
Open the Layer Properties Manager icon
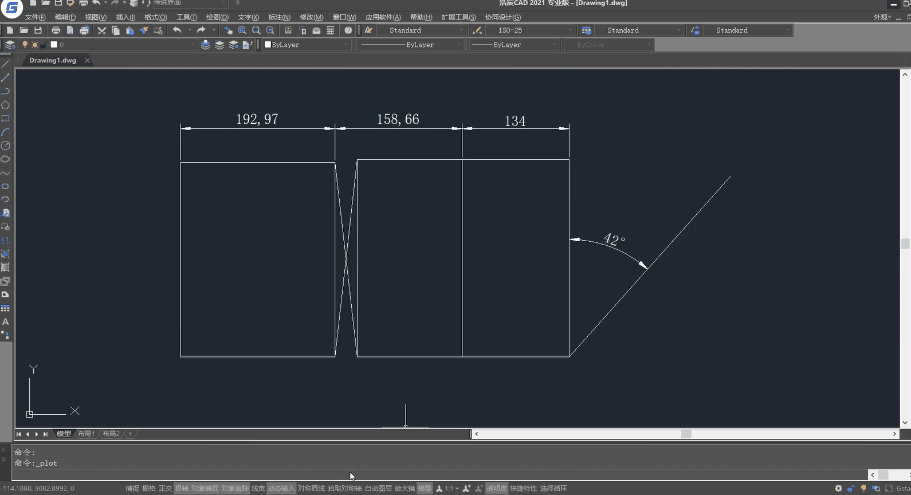pos(10,45)
